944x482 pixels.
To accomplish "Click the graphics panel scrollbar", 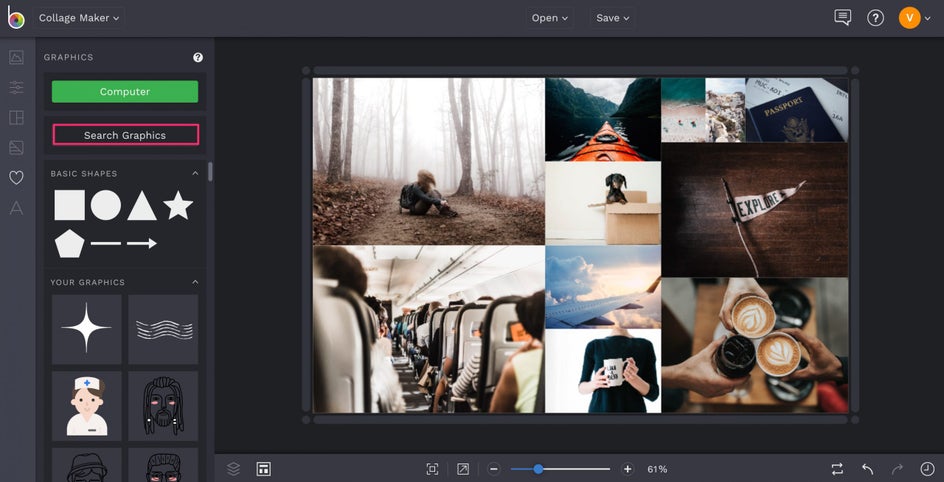I will point(210,171).
